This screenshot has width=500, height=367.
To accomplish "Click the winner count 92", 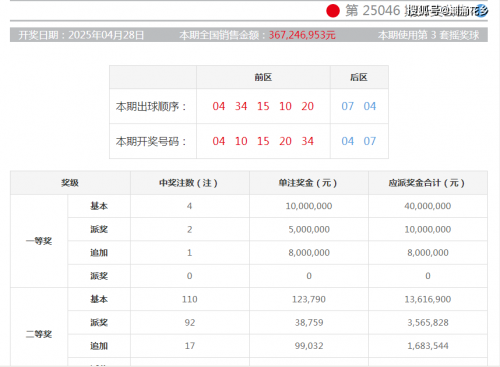I will point(190,323).
